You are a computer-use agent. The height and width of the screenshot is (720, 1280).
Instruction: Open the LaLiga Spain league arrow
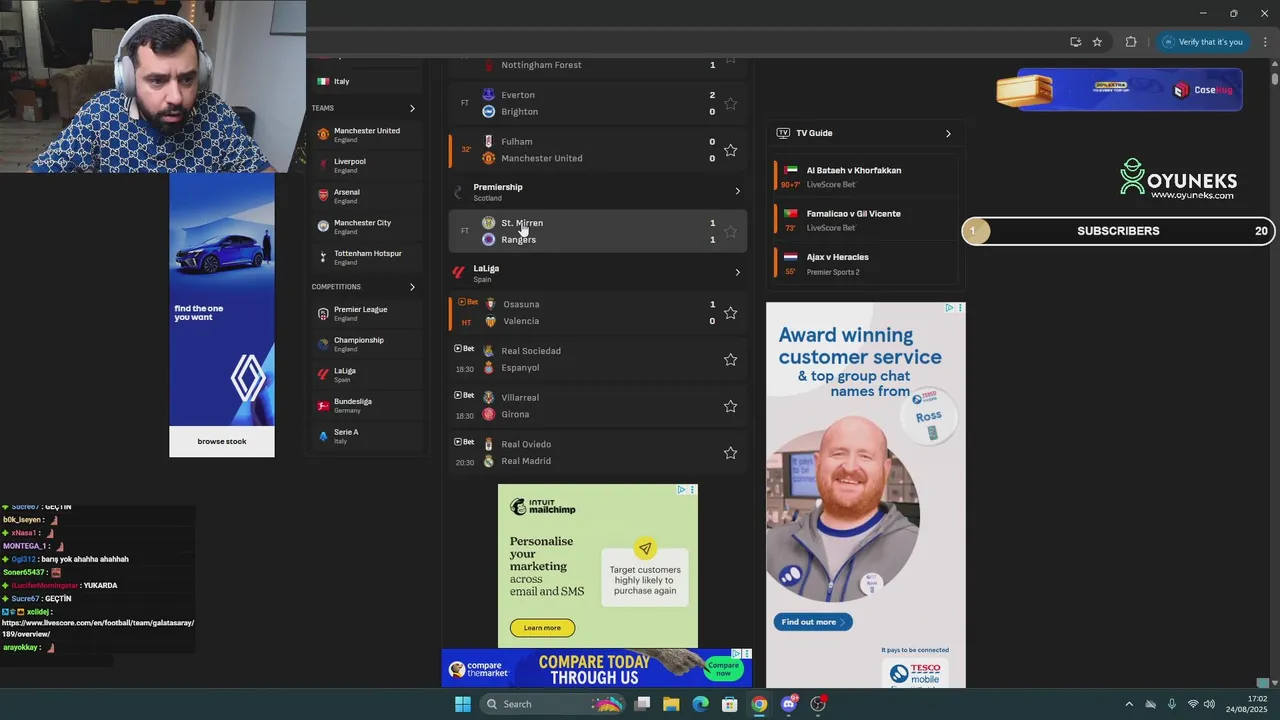pos(737,272)
